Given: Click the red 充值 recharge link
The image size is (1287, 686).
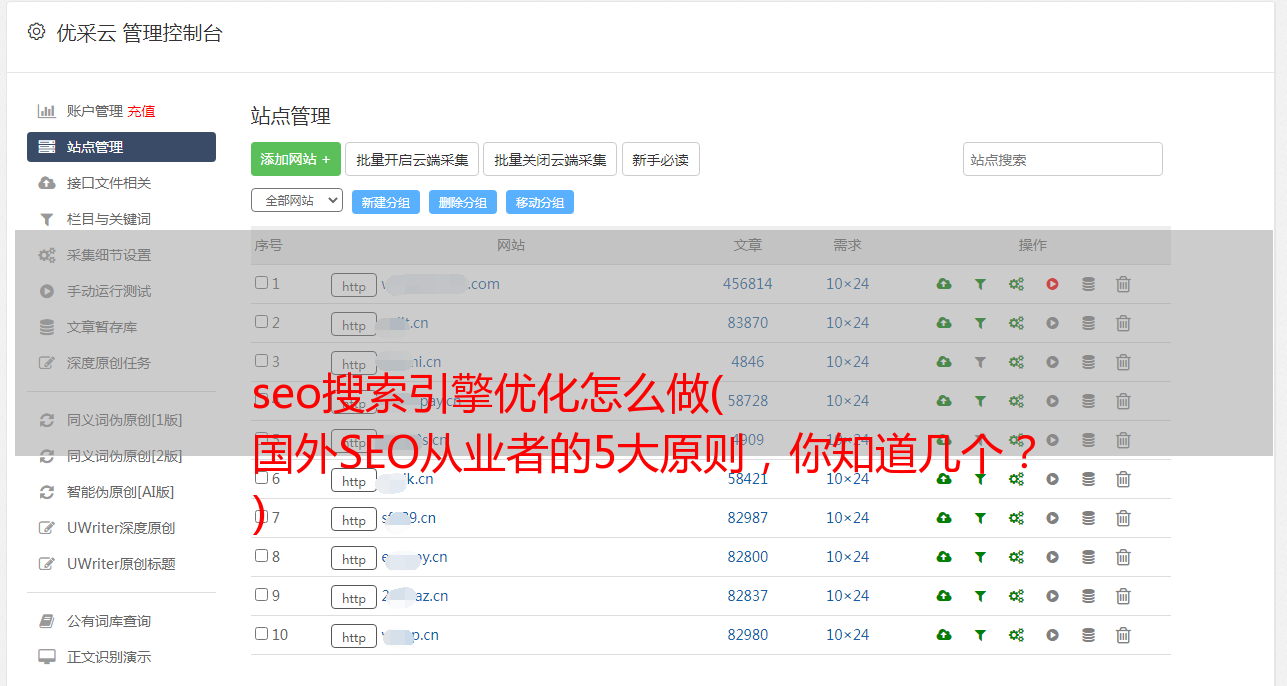Looking at the screenshot, I should tap(141, 111).
